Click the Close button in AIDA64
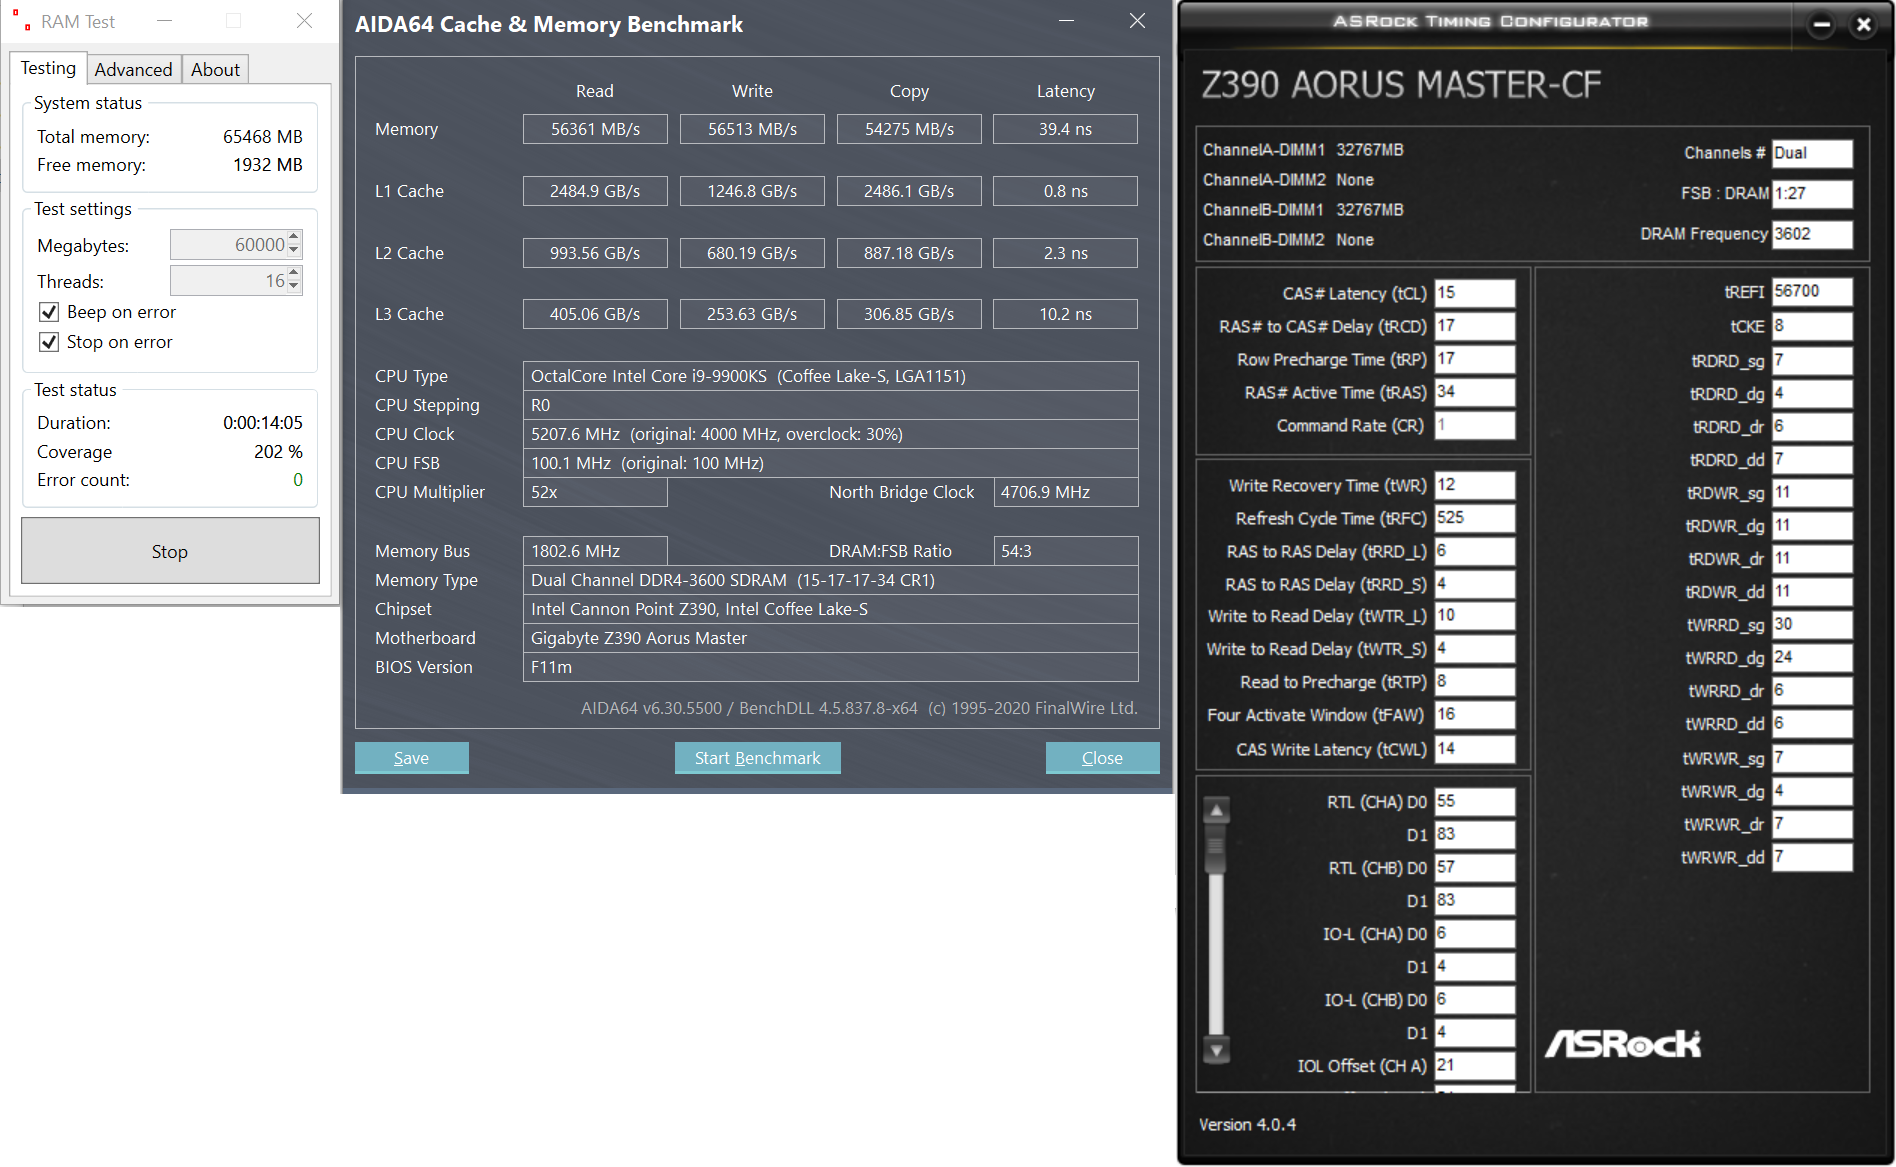The height and width of the screenshot is (1167, 1896). tap(1102, 758)
